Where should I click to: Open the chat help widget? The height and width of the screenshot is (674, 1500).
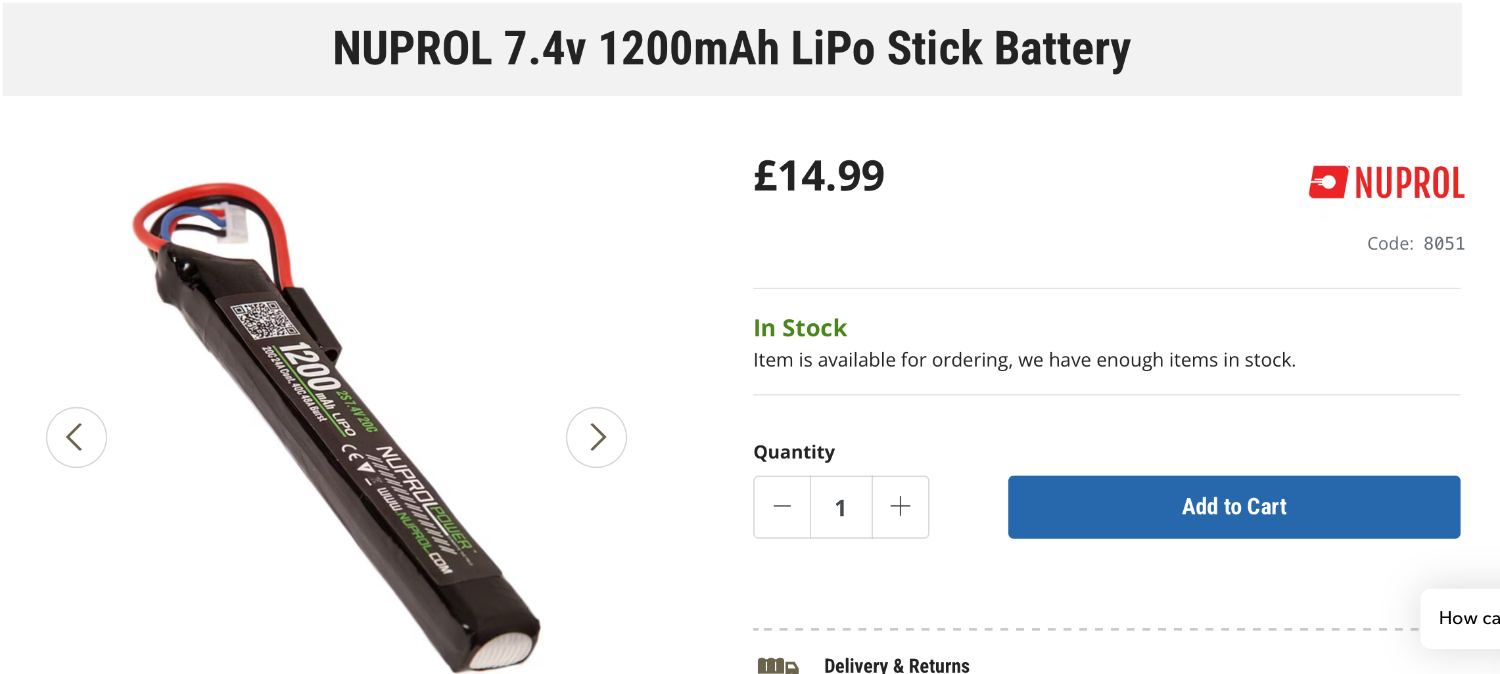(x=1465, y=618)
